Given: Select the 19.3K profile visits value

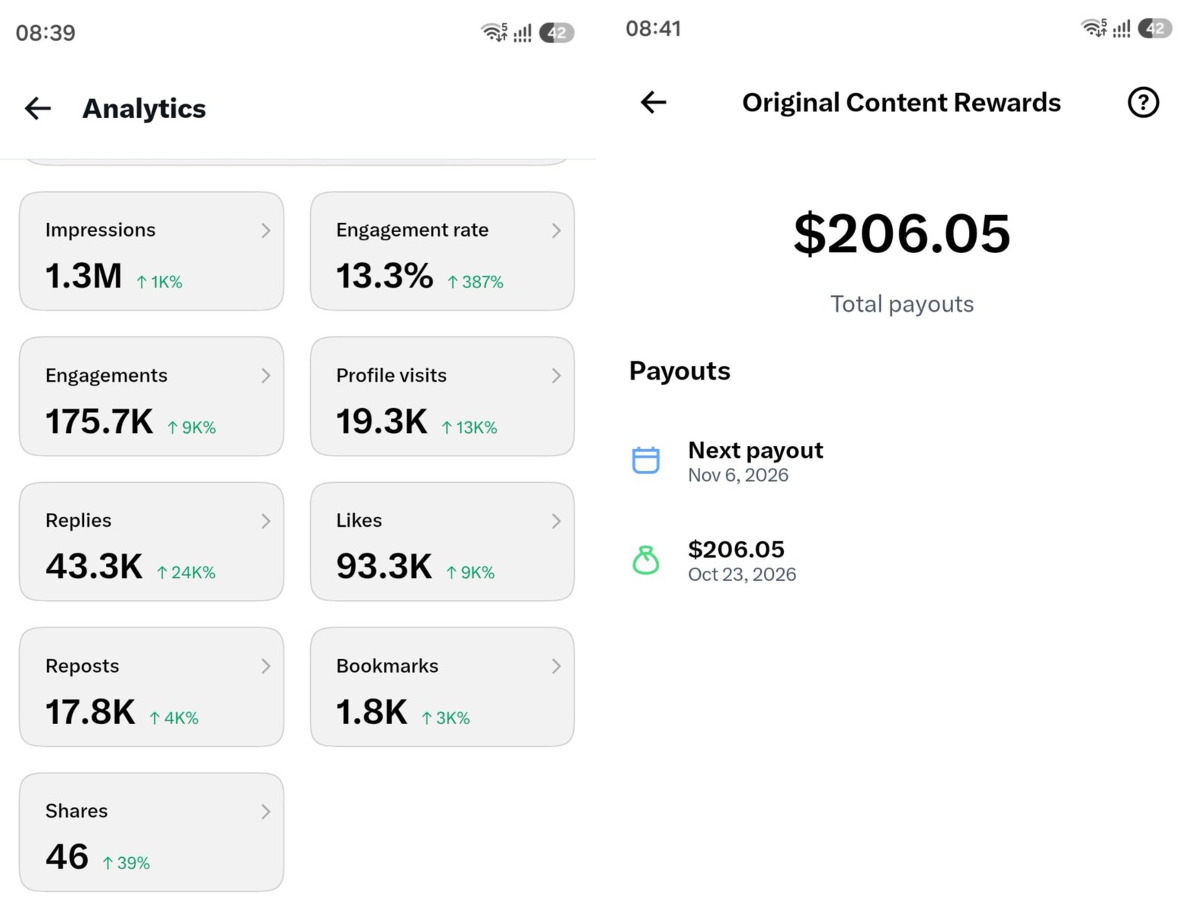Looking at the screenshot, I should (x=382, y=421).
